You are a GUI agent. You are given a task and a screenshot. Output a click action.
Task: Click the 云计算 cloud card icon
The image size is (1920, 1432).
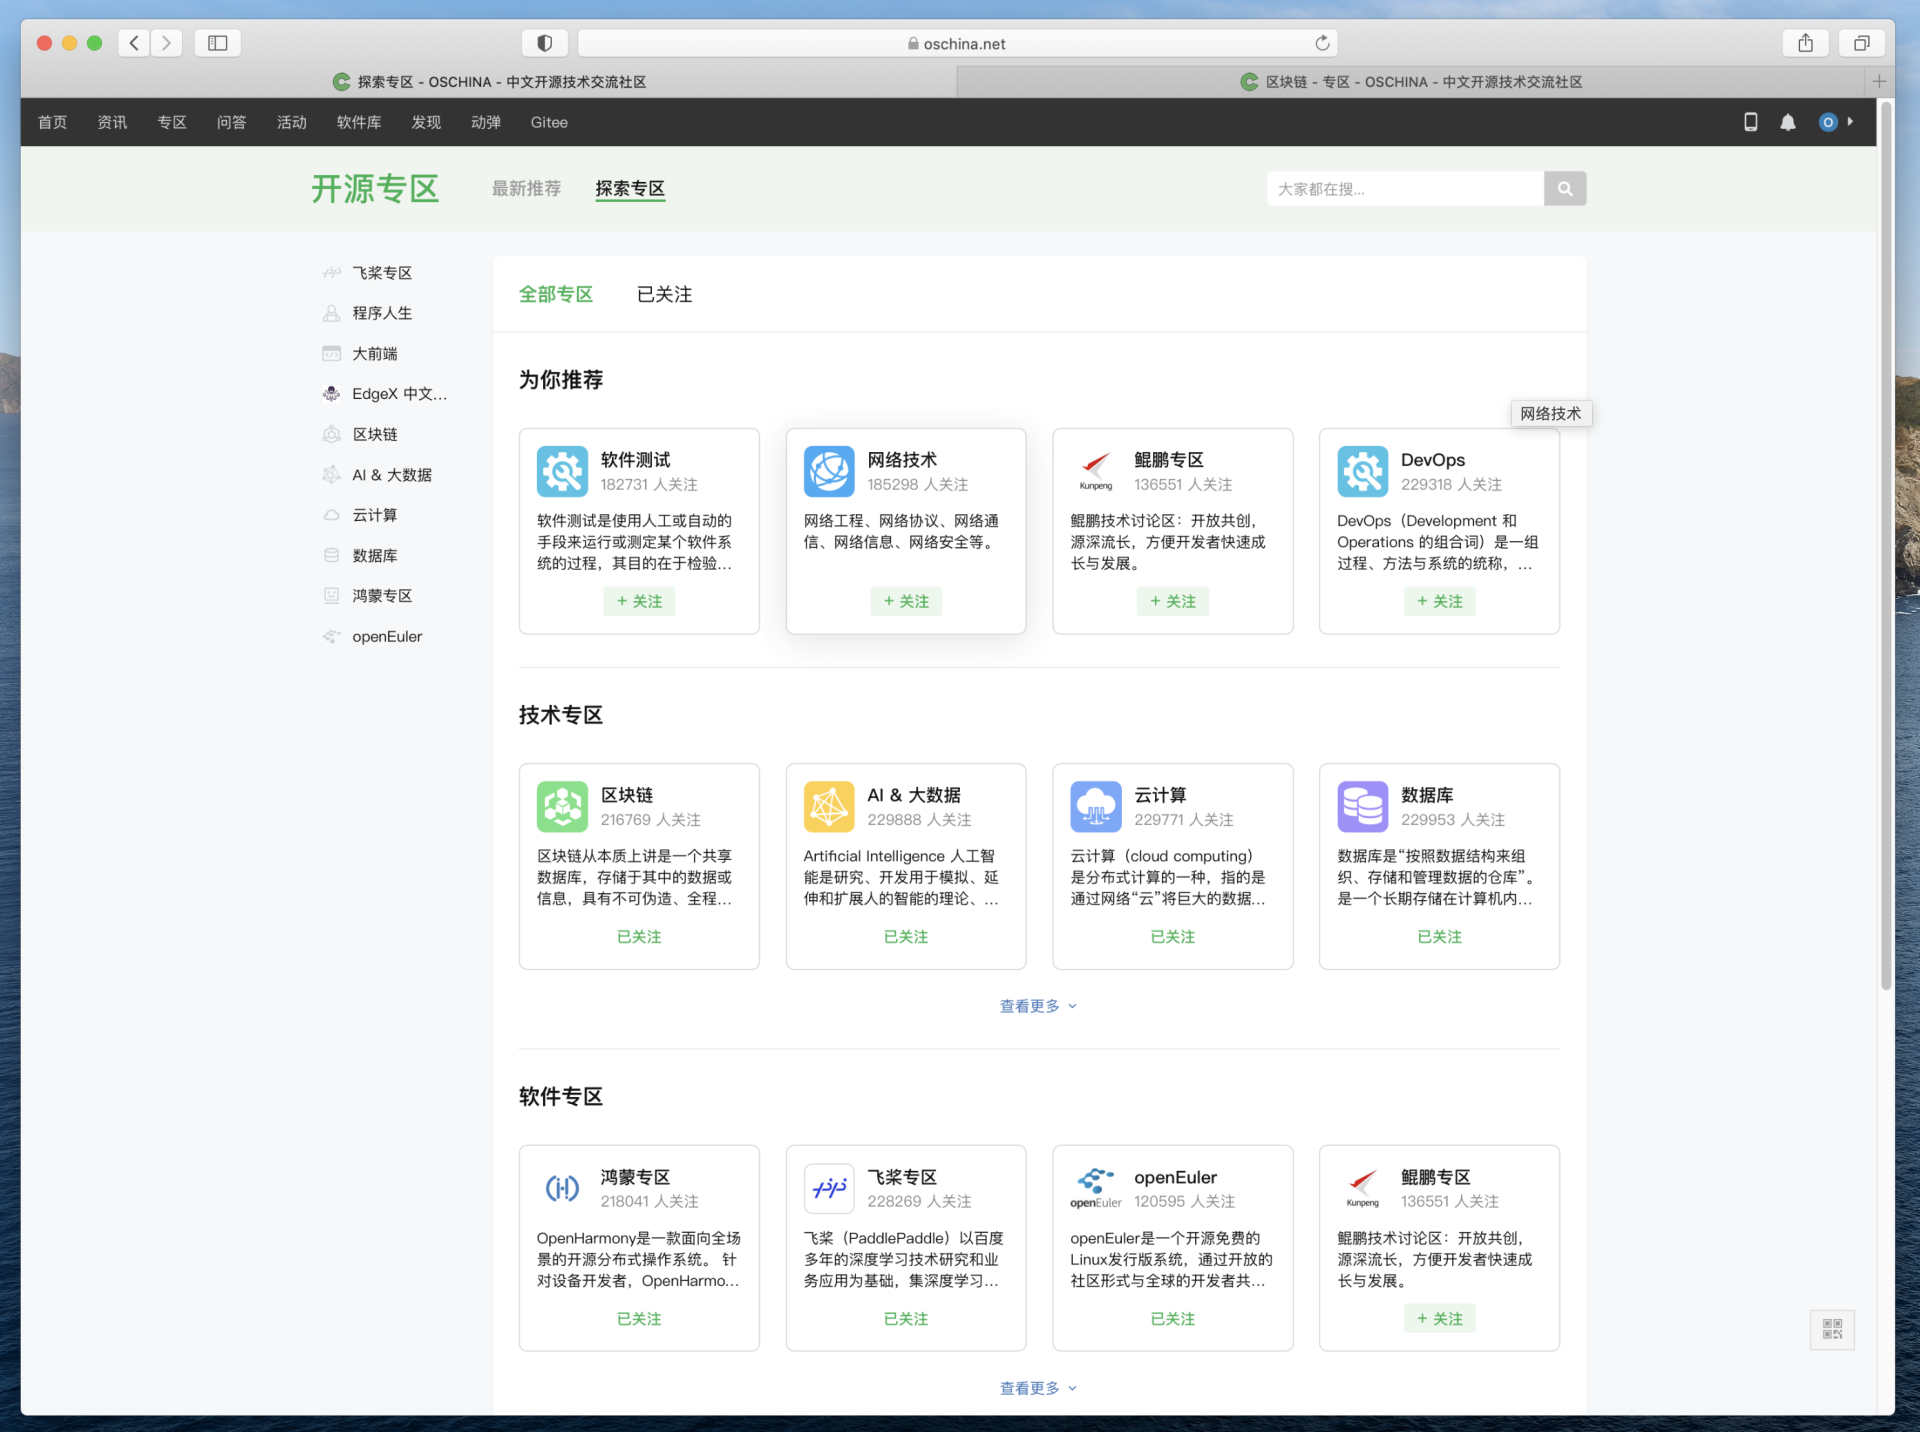pyautogui.click(x=1096, y=806)
